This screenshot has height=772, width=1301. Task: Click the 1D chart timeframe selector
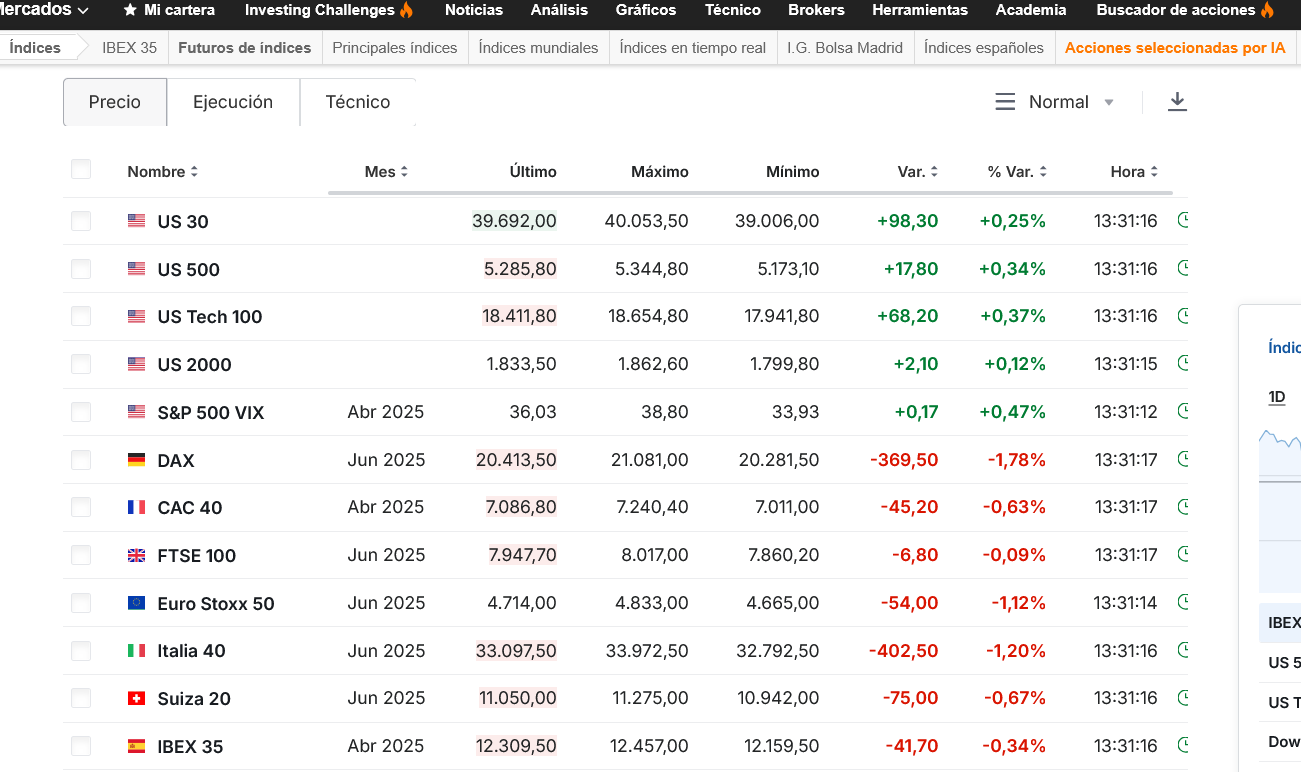1277,397
